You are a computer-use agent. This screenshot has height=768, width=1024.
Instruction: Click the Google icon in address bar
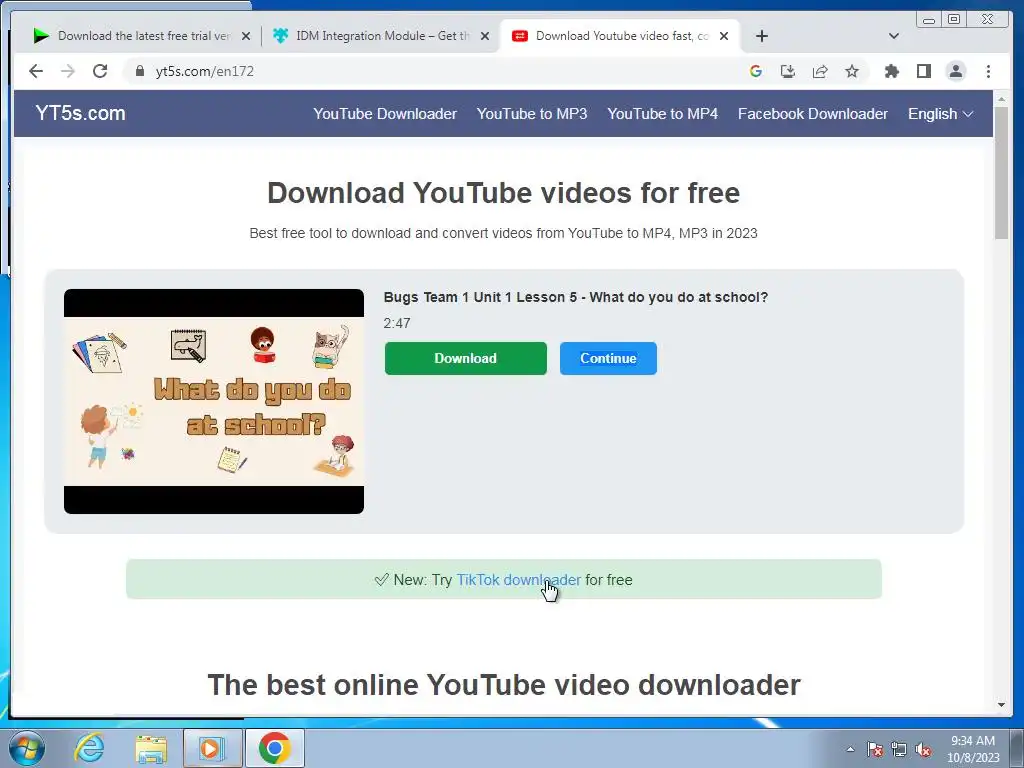click(x=756, y=71)
